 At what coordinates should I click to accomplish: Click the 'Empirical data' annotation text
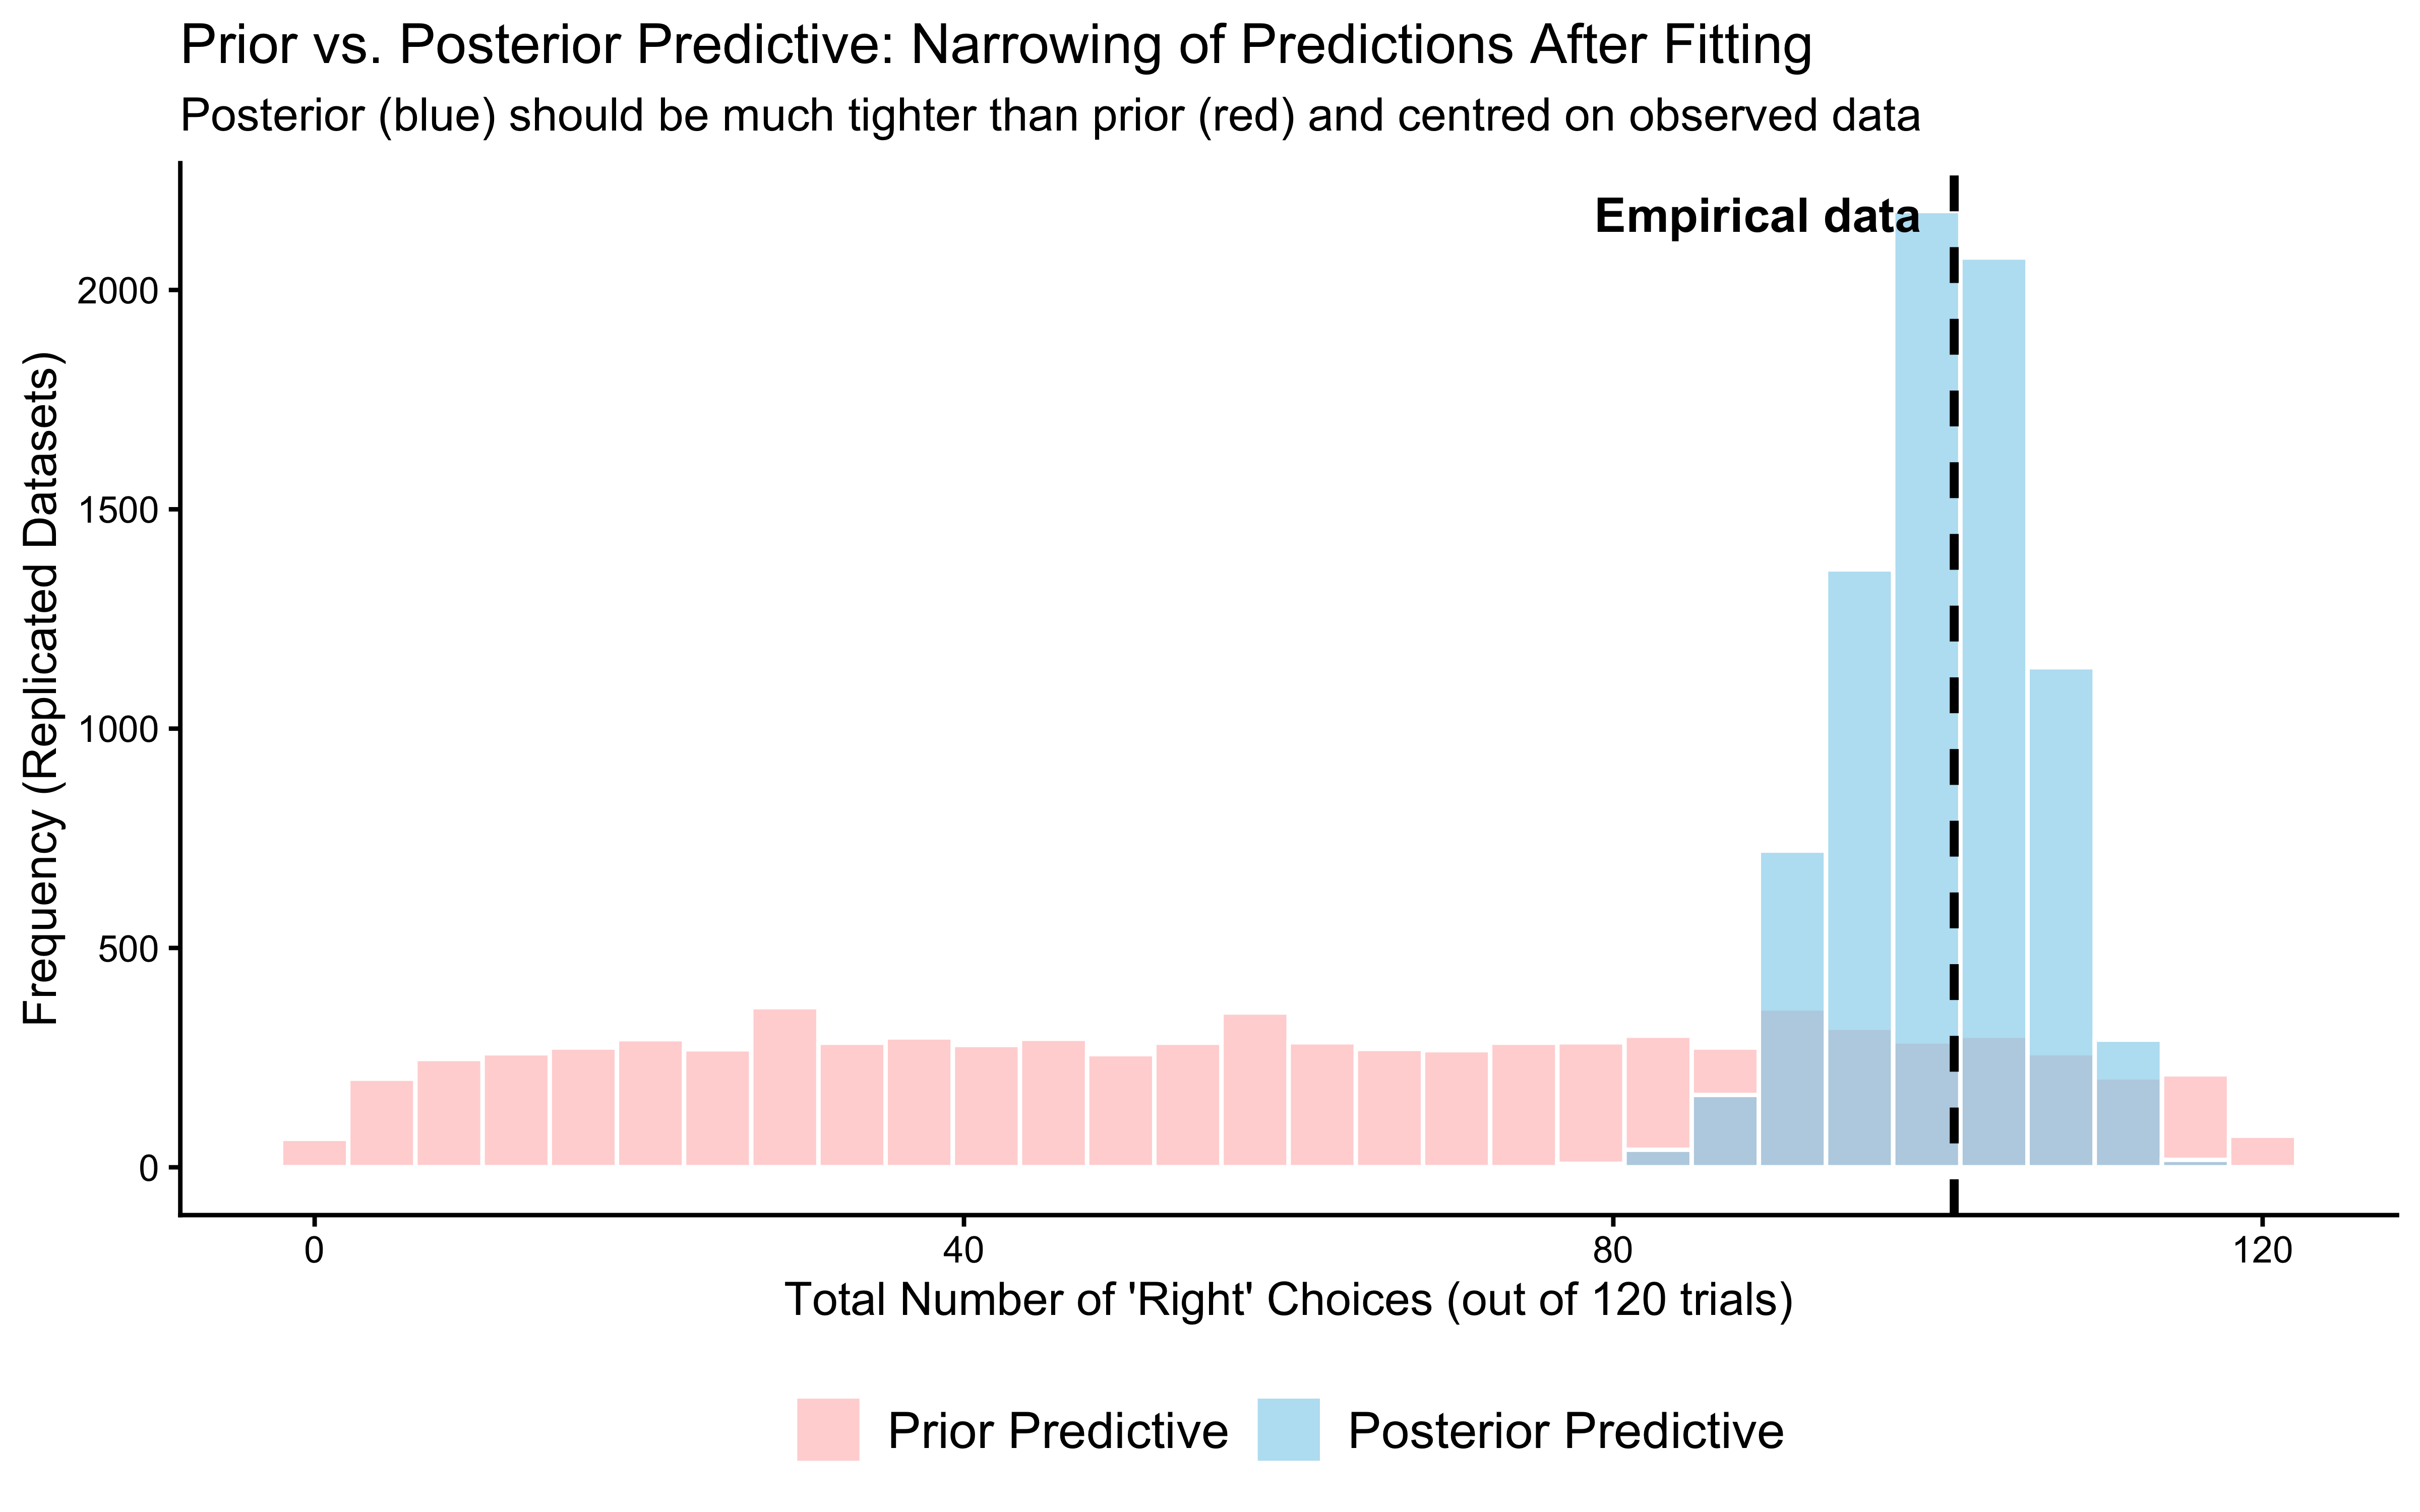click(1756, 217)
